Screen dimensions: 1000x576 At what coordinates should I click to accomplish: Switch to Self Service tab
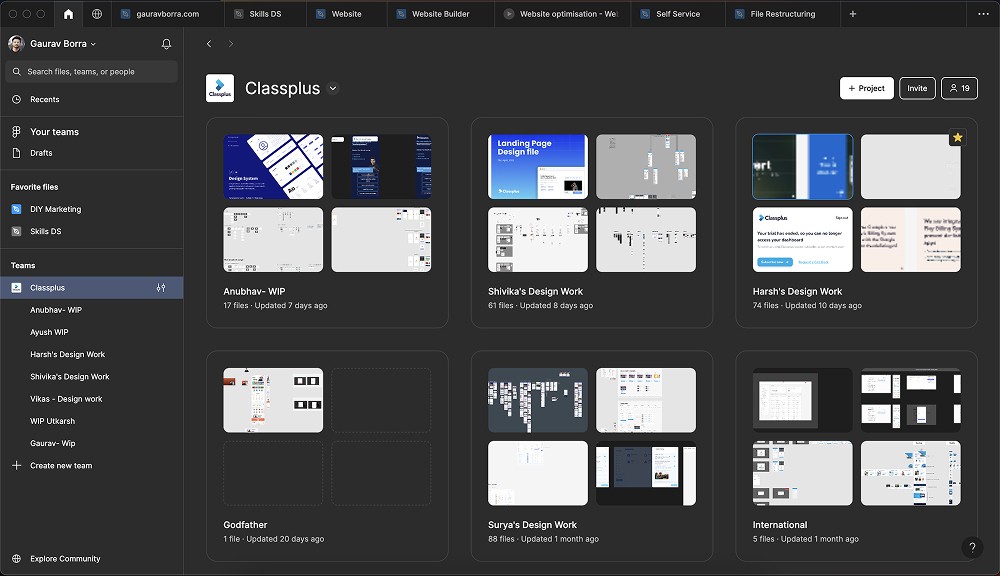[x=678, y=13]
